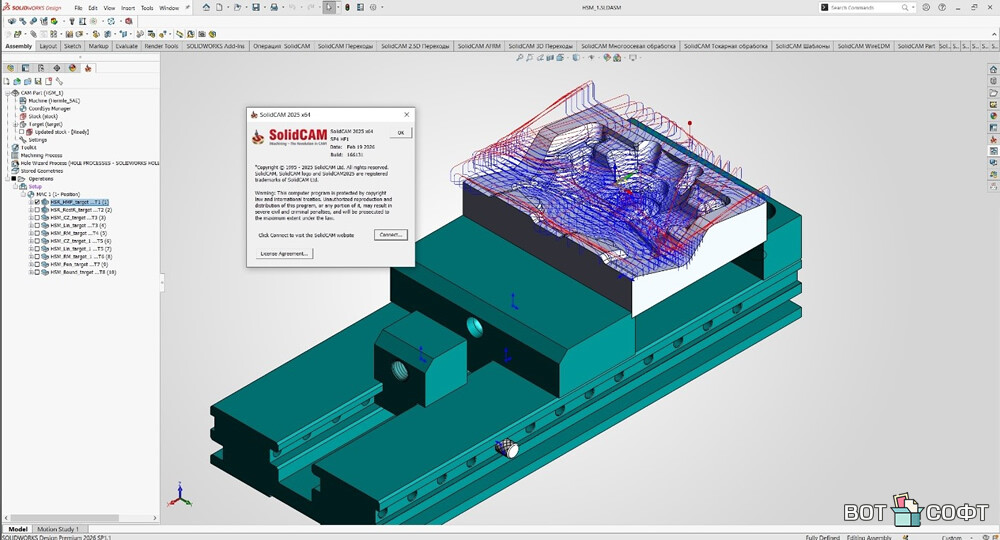The height and width of the screenshot is (540, 1000).
Task: Open SOLIDWORKS Resources home icon in task pane
Action: pos(993,69)
